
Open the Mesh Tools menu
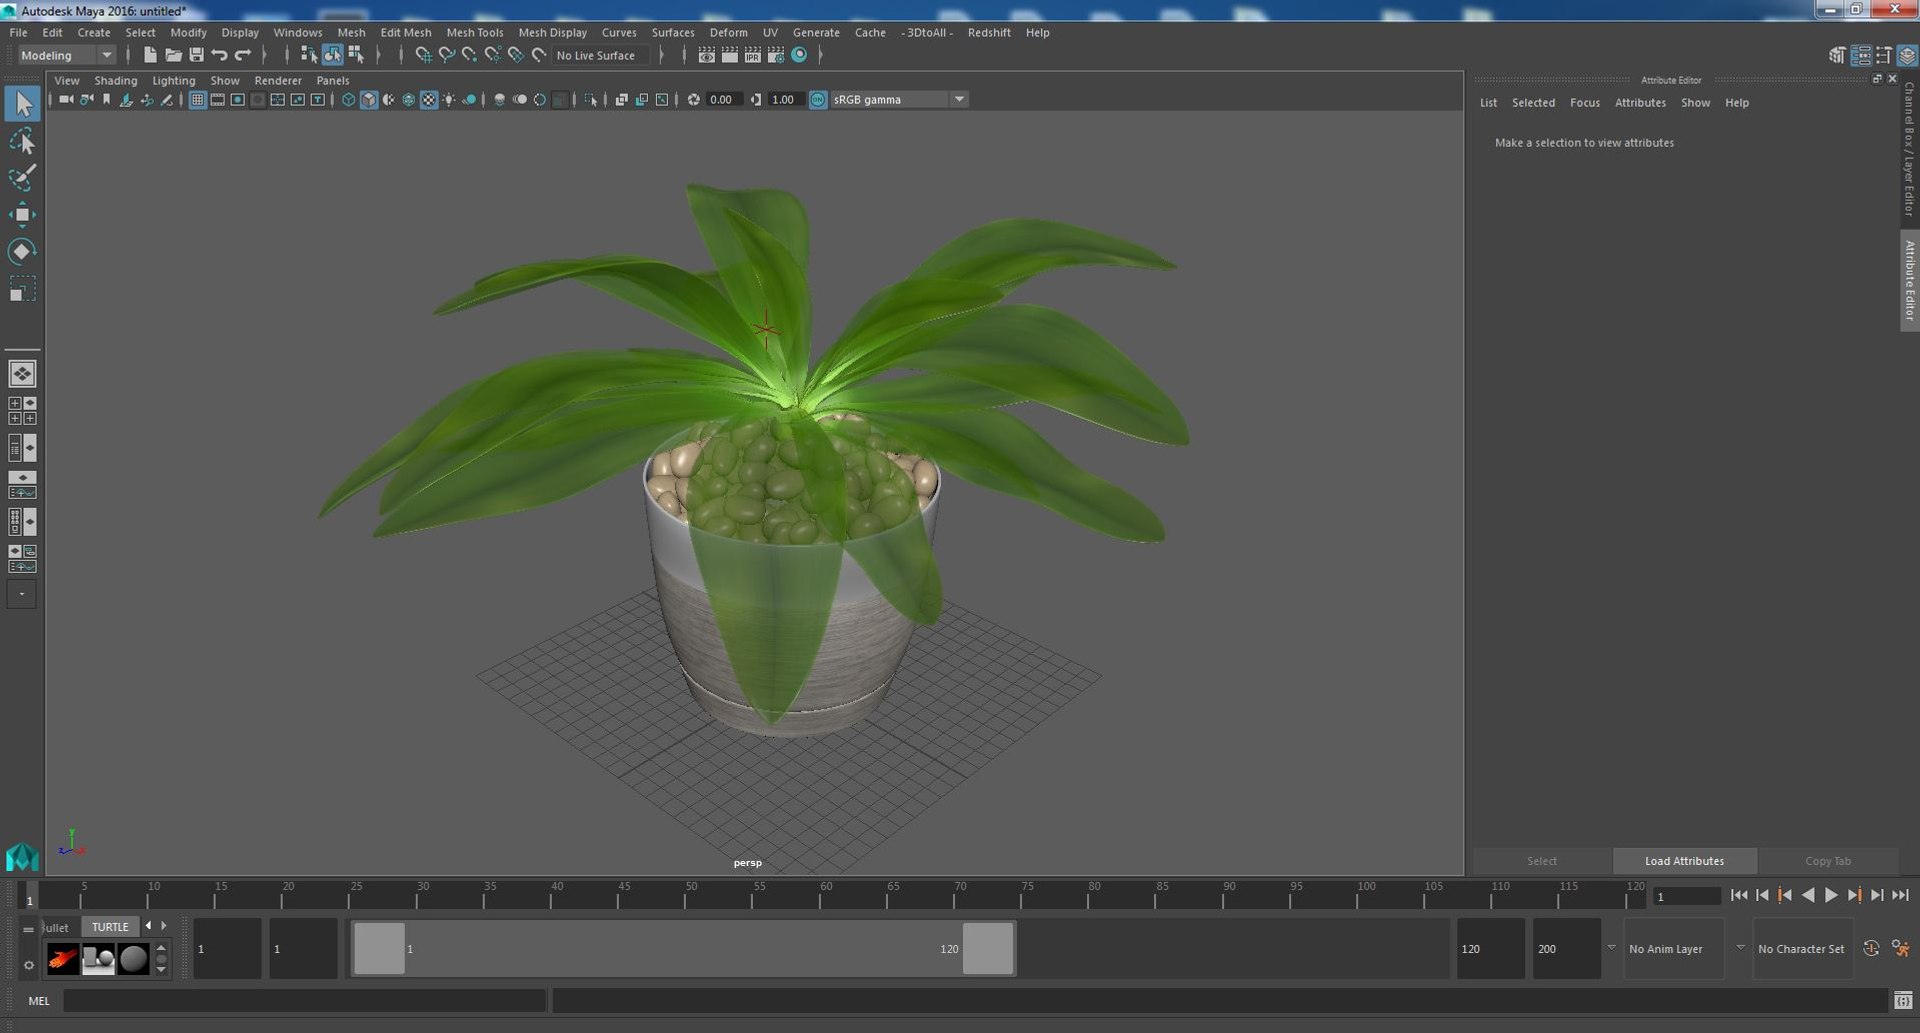(x=474, y=32)
